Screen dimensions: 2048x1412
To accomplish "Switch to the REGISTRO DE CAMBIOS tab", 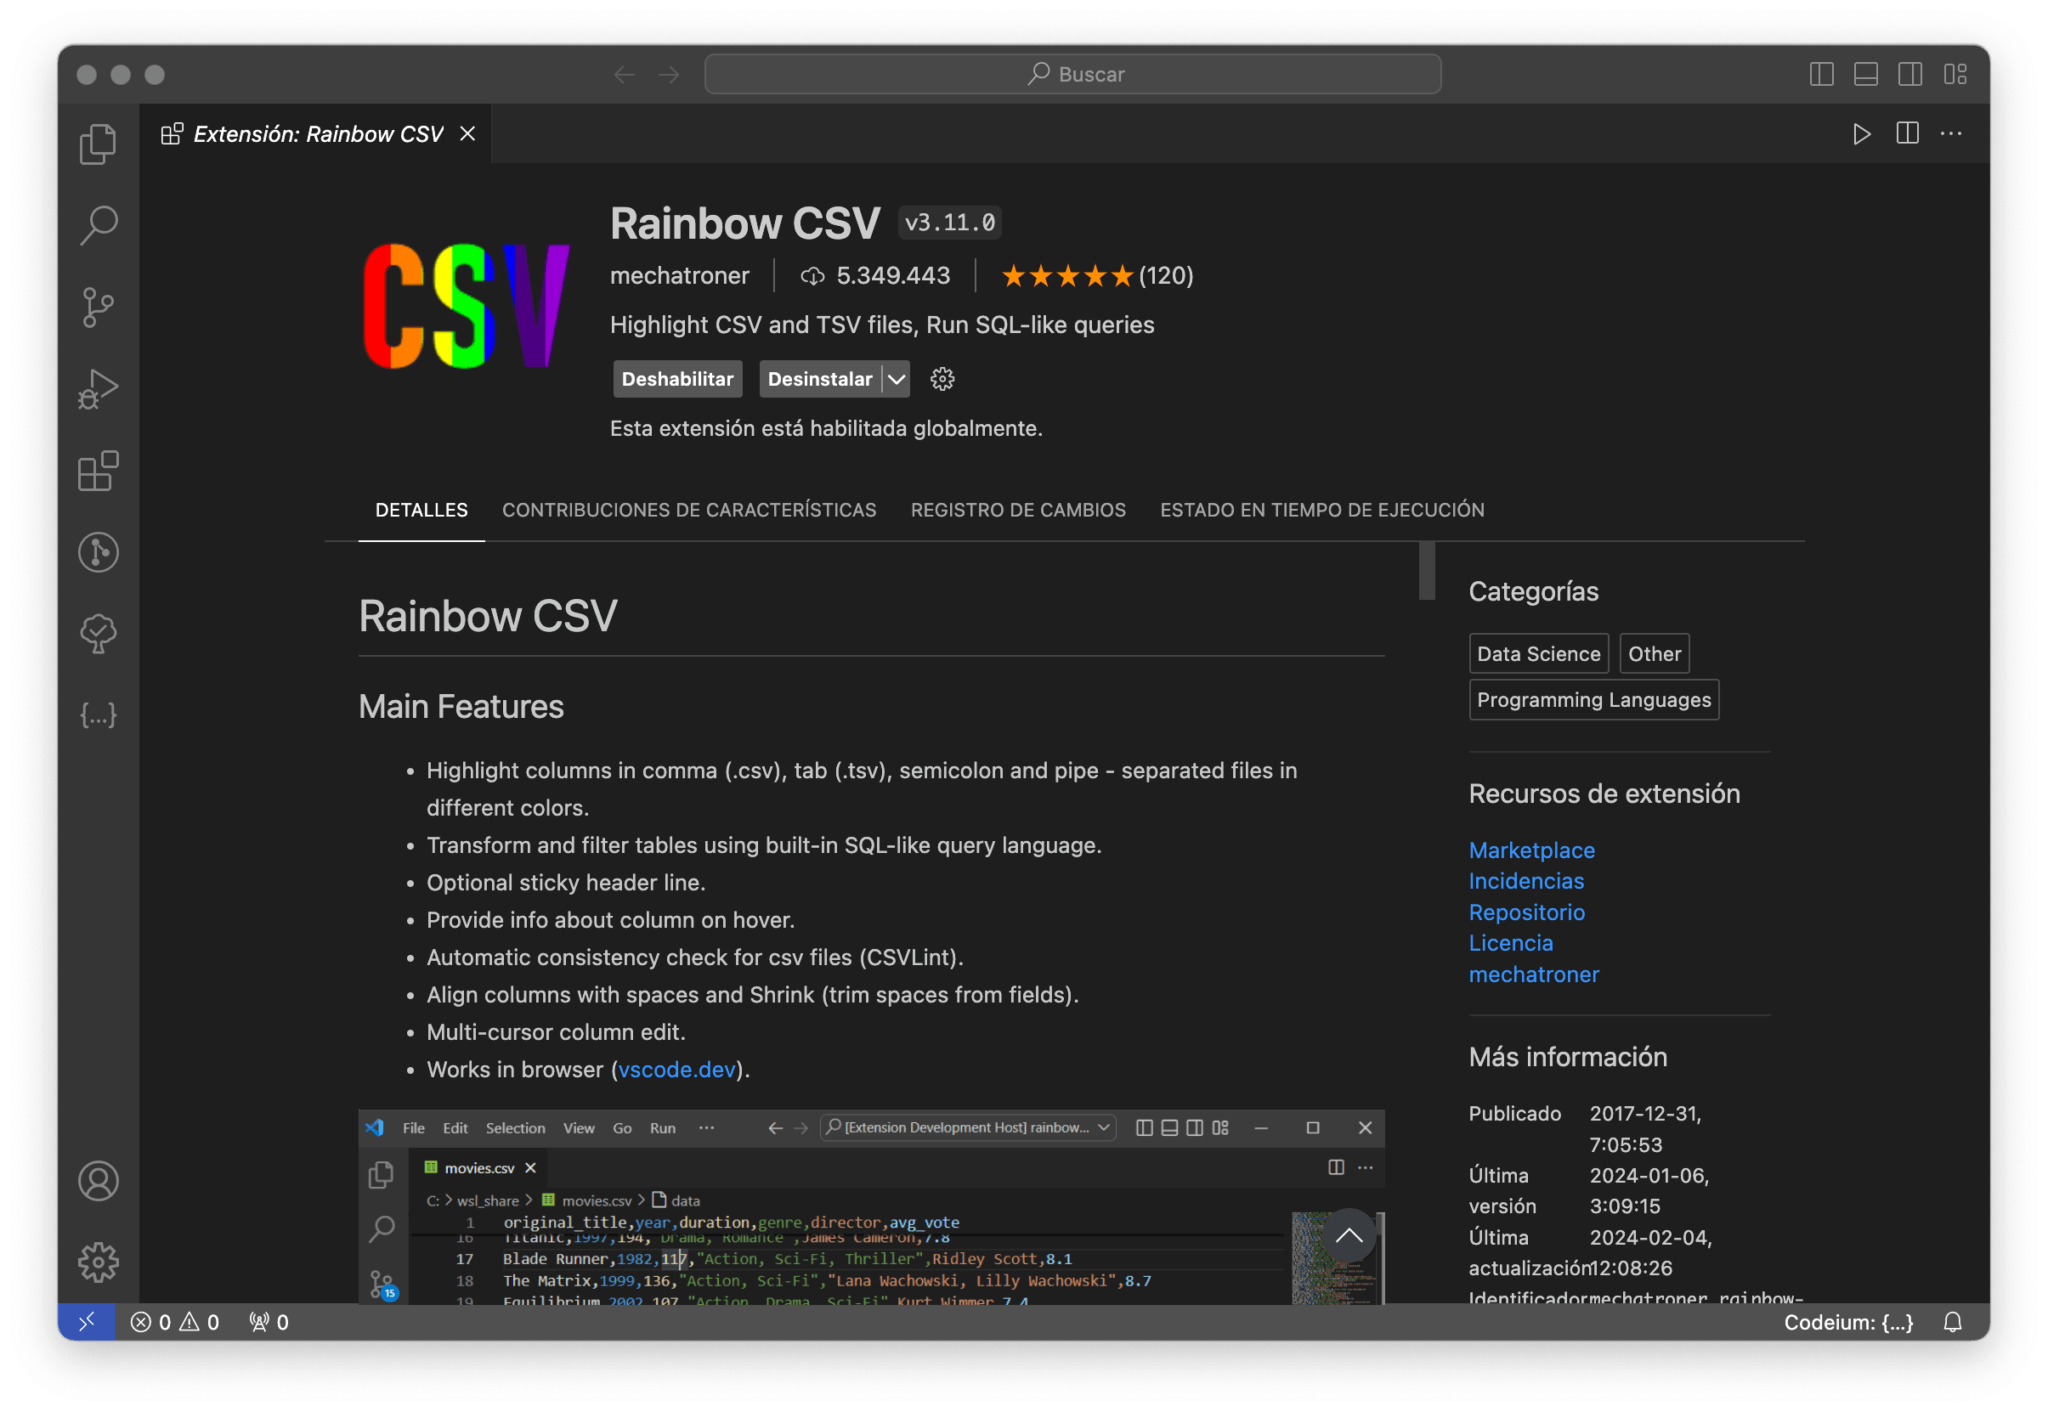I will 1017,510.
